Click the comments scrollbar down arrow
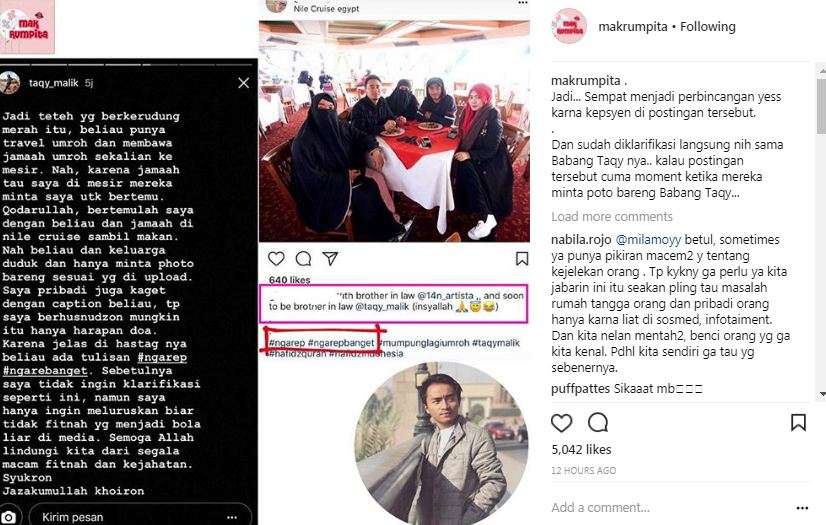826x525 pixels. tap(822, 394)
